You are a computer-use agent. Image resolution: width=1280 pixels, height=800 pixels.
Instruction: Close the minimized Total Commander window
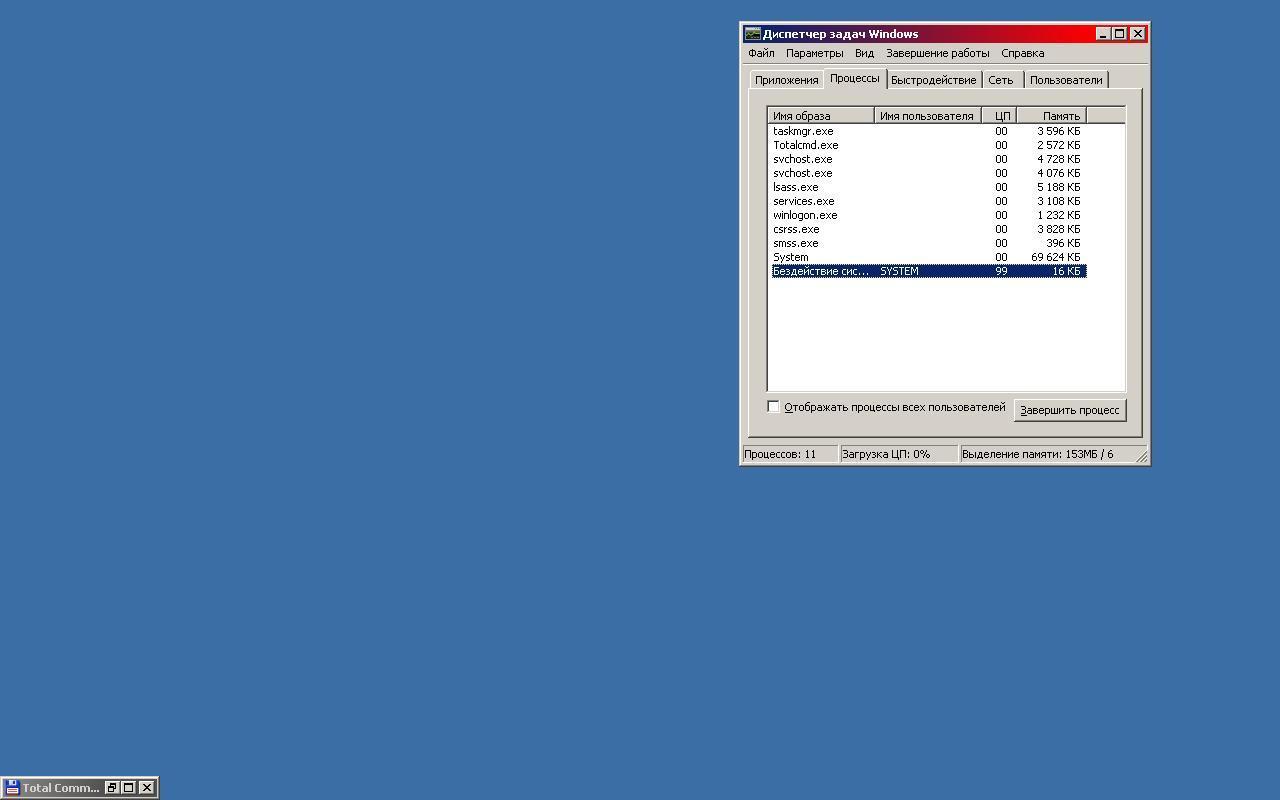[x=147, y=788]
